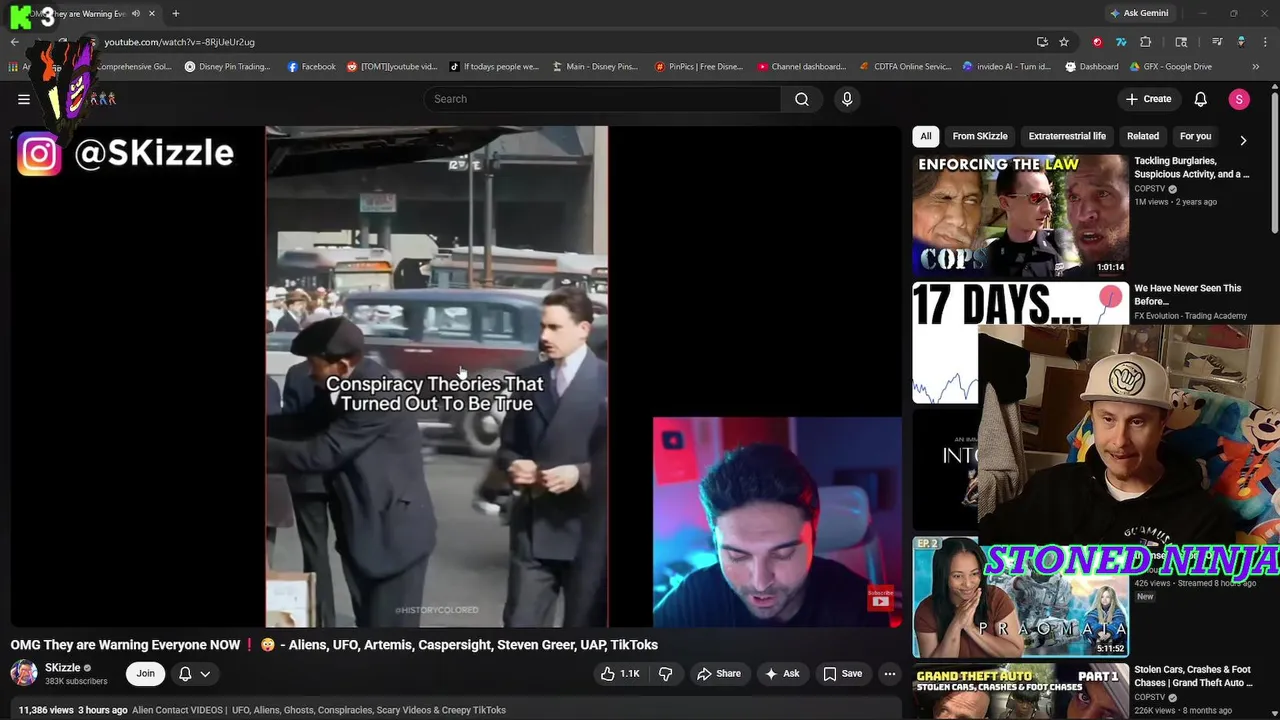The image size is (1280, 720).
Task: Click the video title text below player
Action: pos(334,645)
